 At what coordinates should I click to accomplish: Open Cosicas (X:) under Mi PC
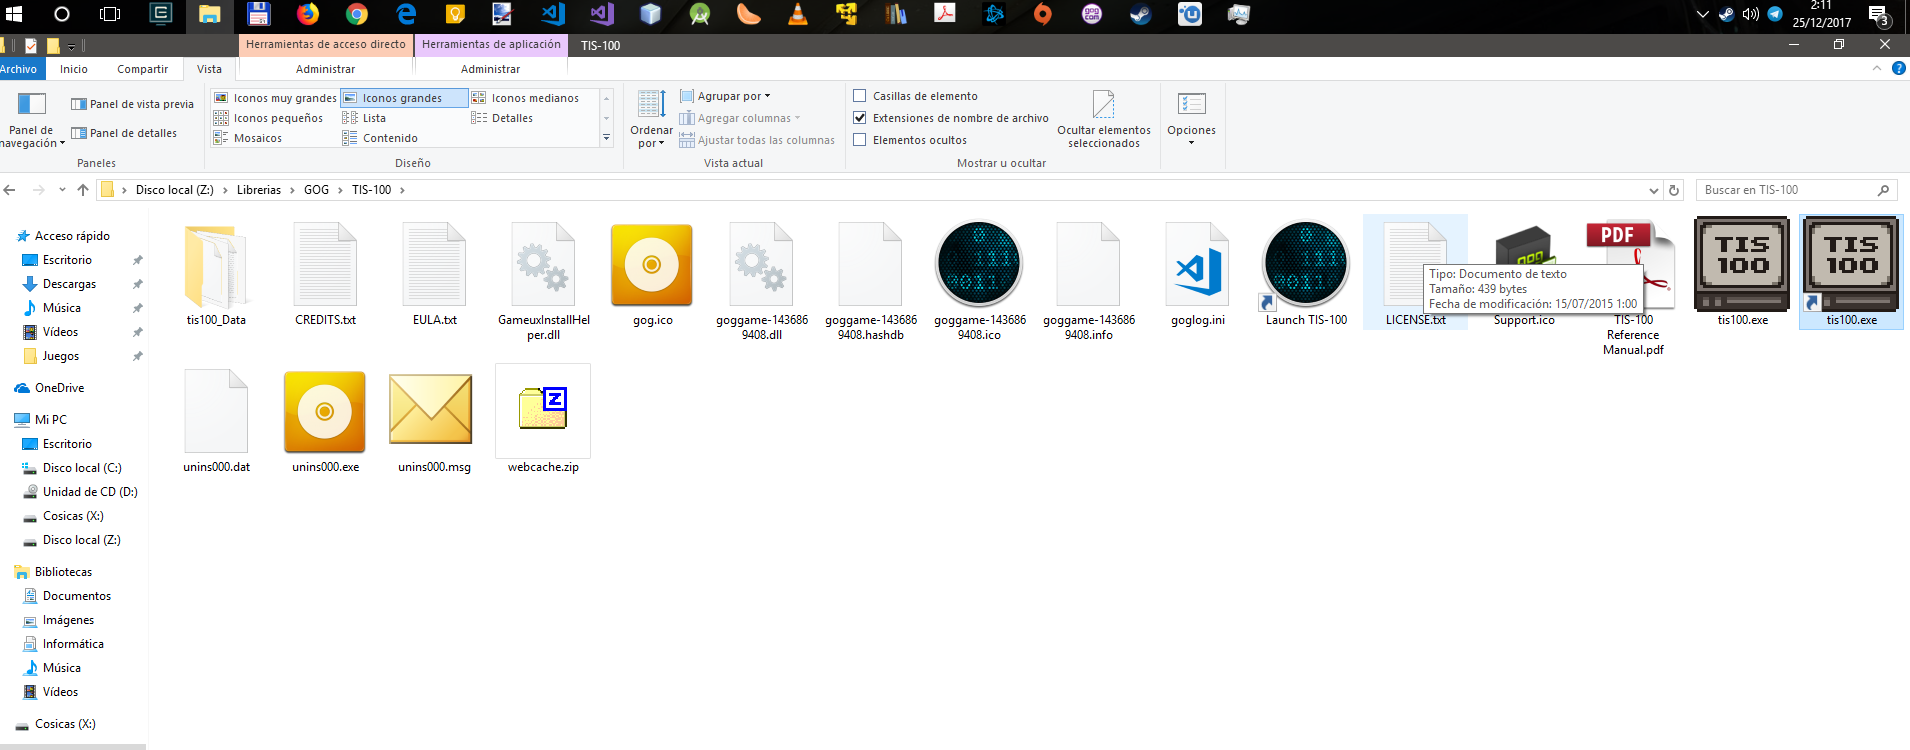pos(73,516)
